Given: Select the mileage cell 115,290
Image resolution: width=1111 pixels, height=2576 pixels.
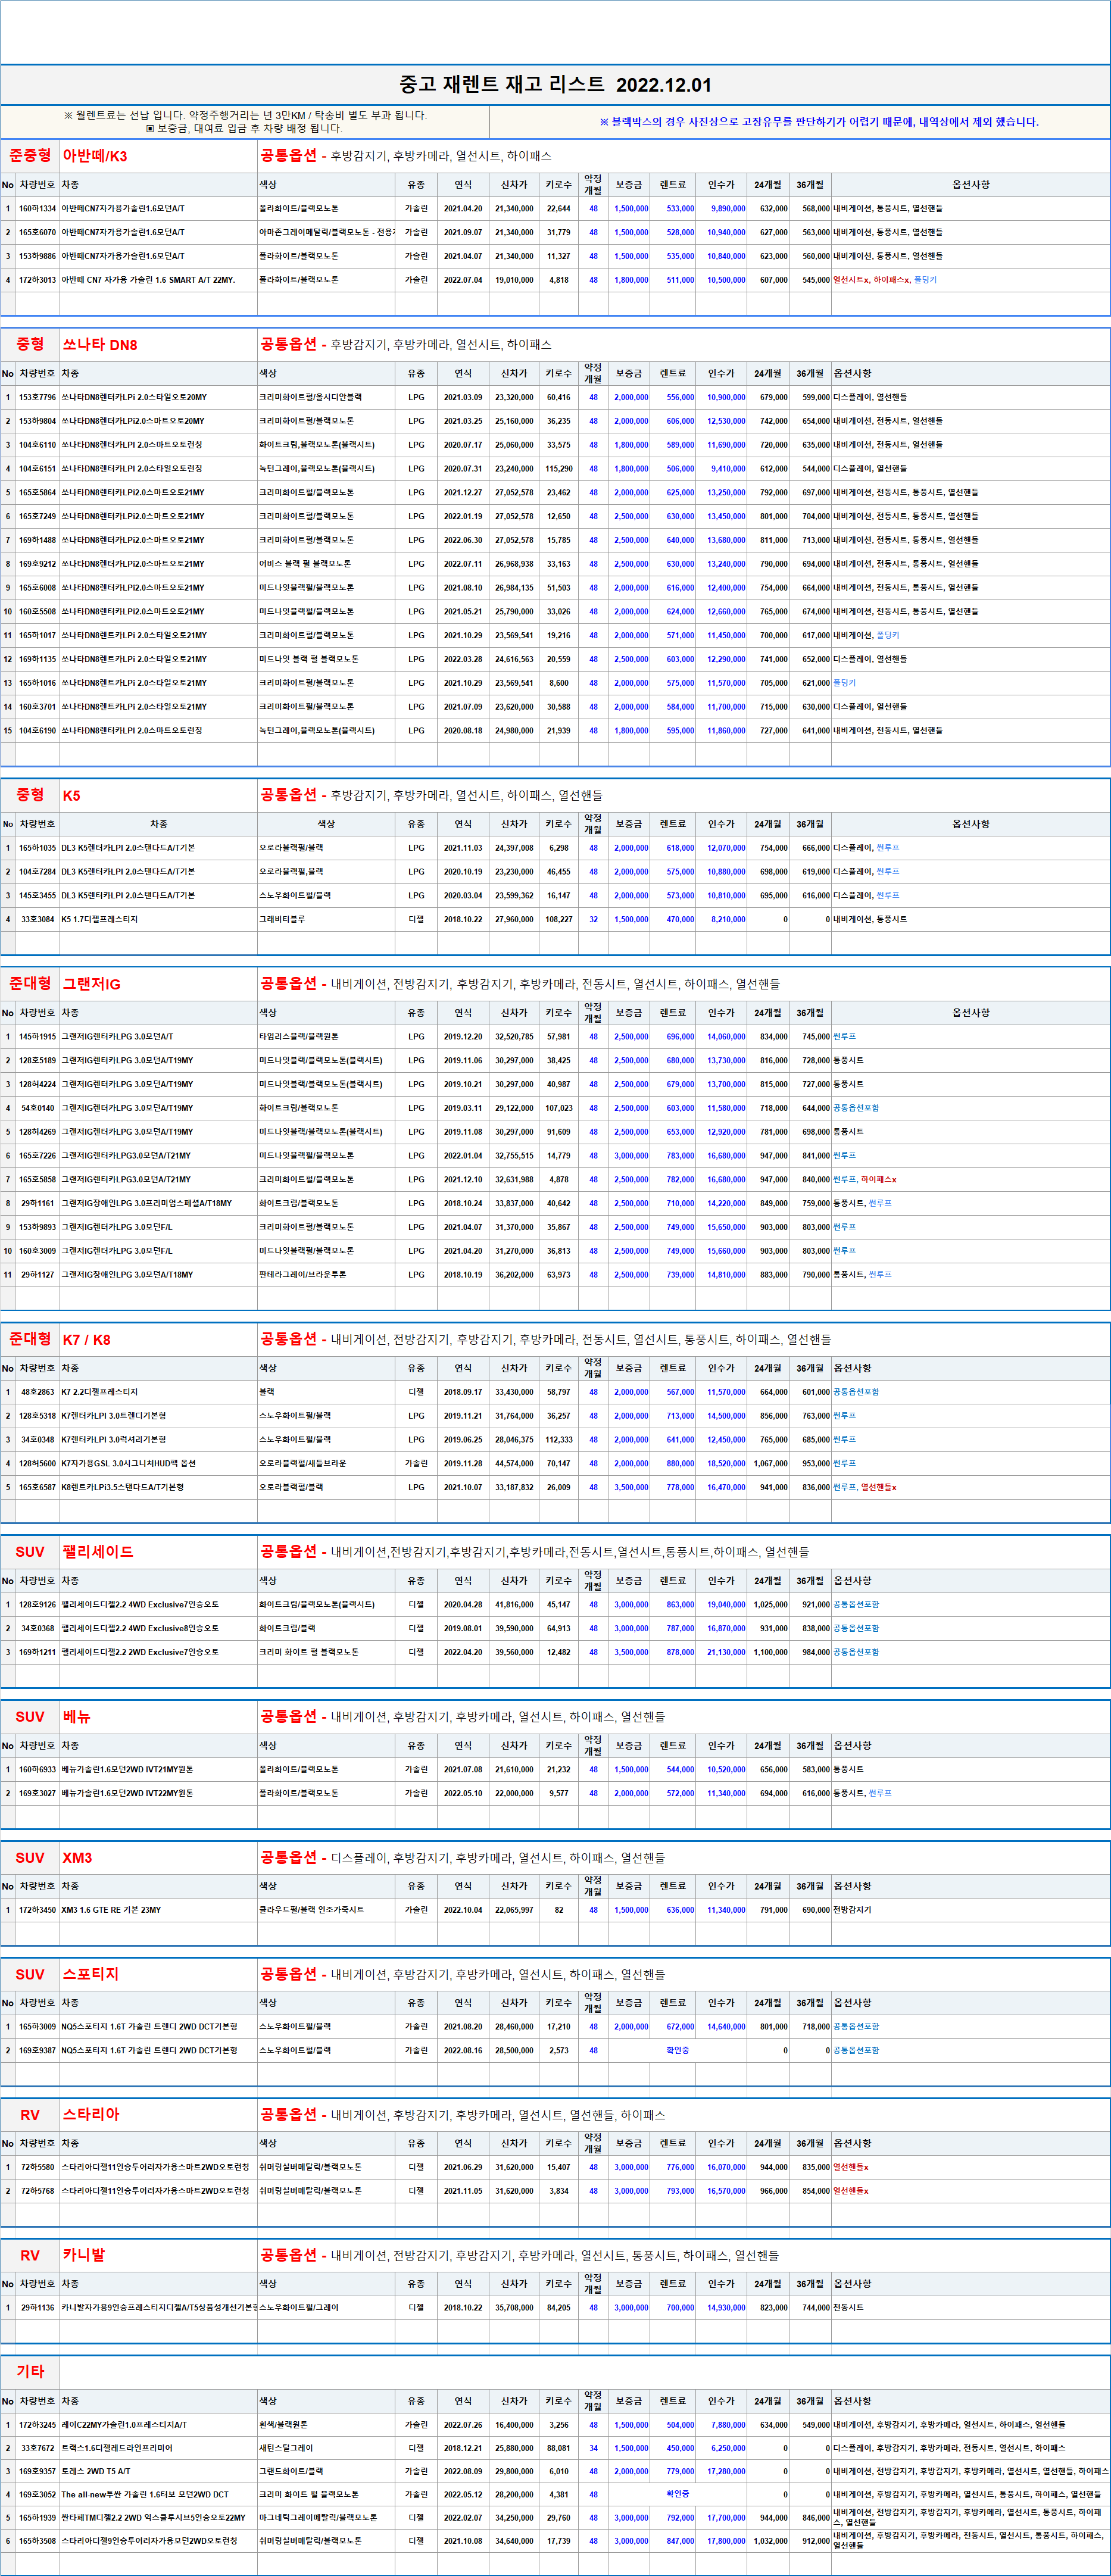Looking at the screenshot, I should [559, 469].
